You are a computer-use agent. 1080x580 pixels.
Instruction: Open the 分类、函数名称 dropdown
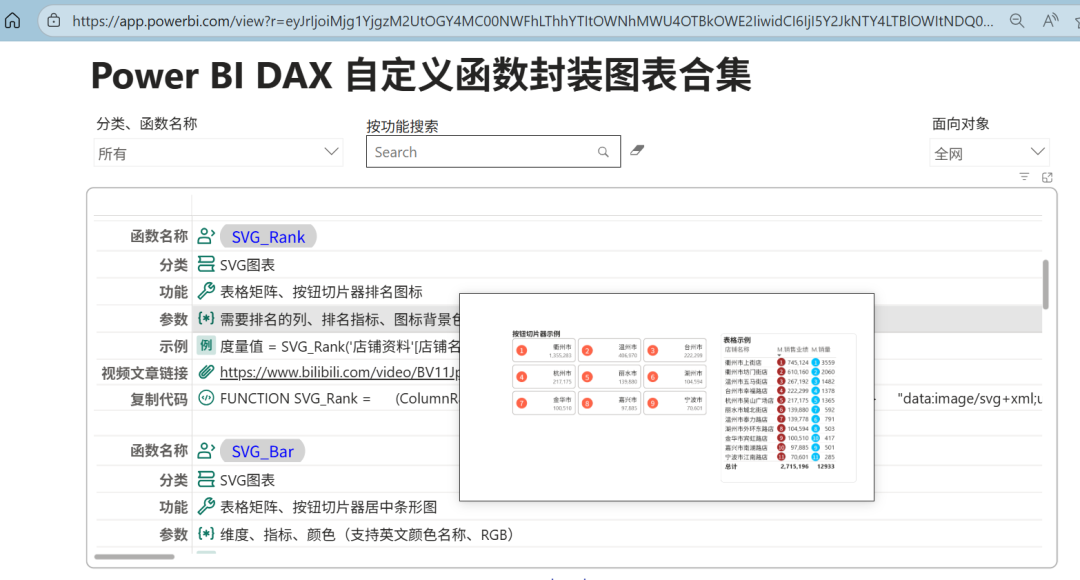point(218,153)
